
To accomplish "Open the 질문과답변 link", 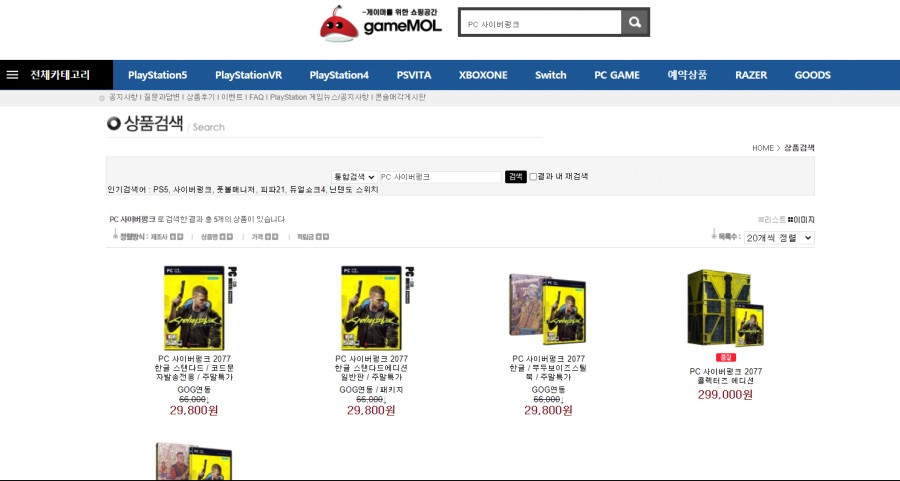I will click(x=161, y=98).
